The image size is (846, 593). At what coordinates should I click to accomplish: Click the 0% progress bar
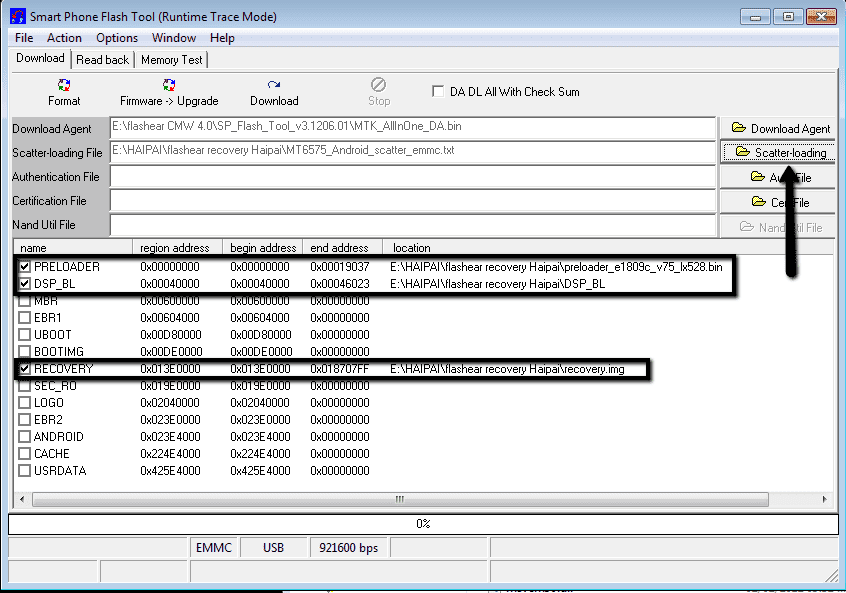423,524
